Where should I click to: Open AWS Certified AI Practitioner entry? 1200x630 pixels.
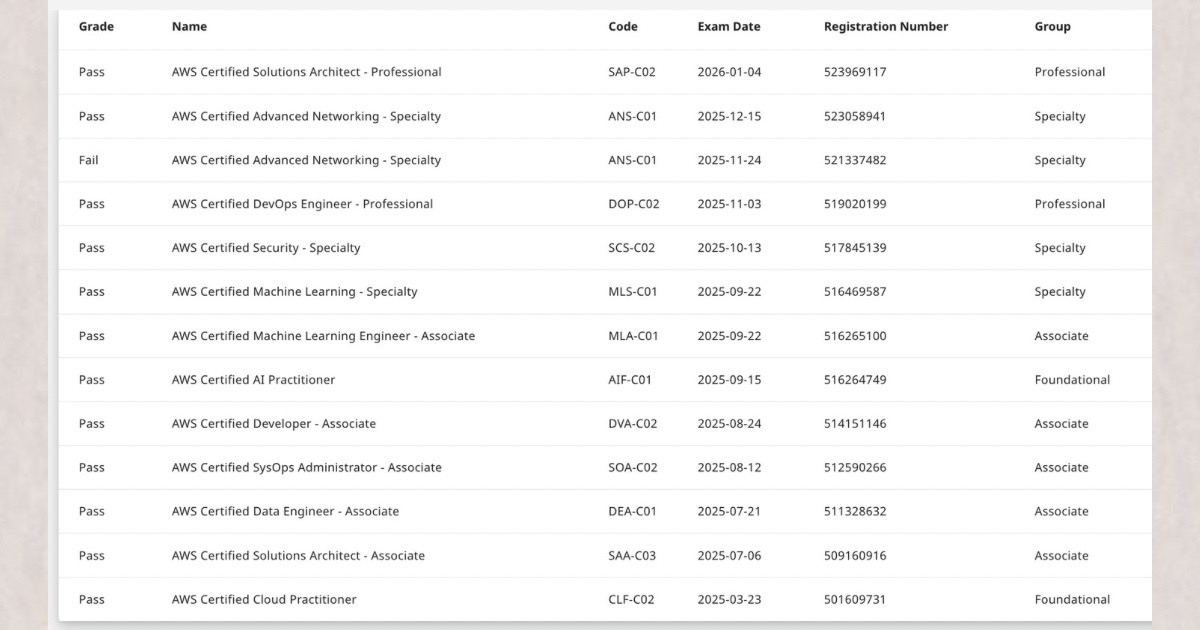253,380
